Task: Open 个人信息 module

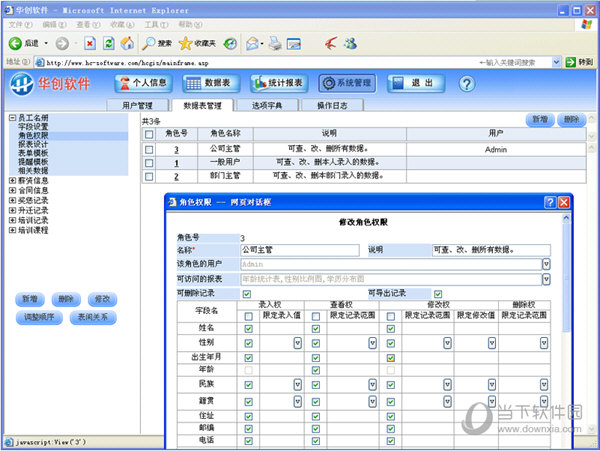Action: coord(143,83)
